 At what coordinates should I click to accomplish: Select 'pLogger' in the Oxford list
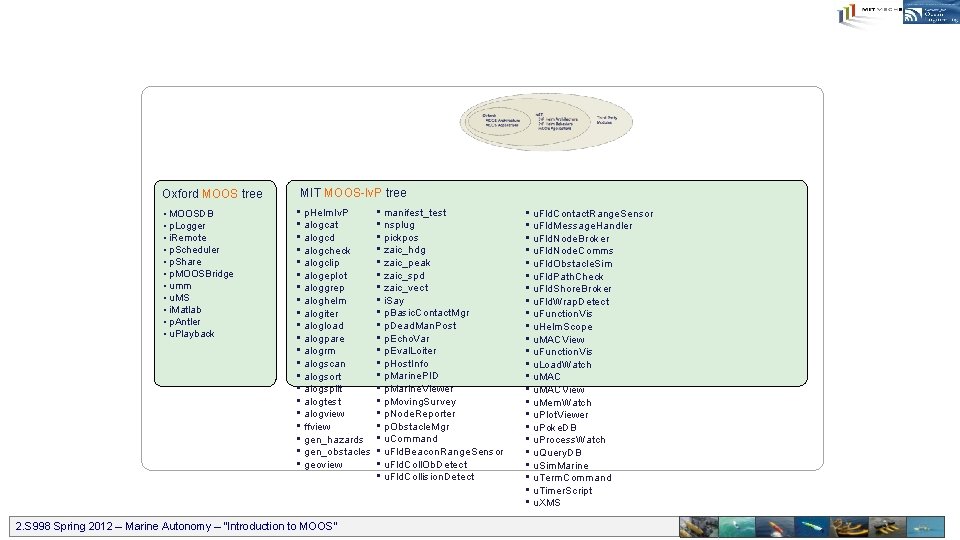coord(187,226)
